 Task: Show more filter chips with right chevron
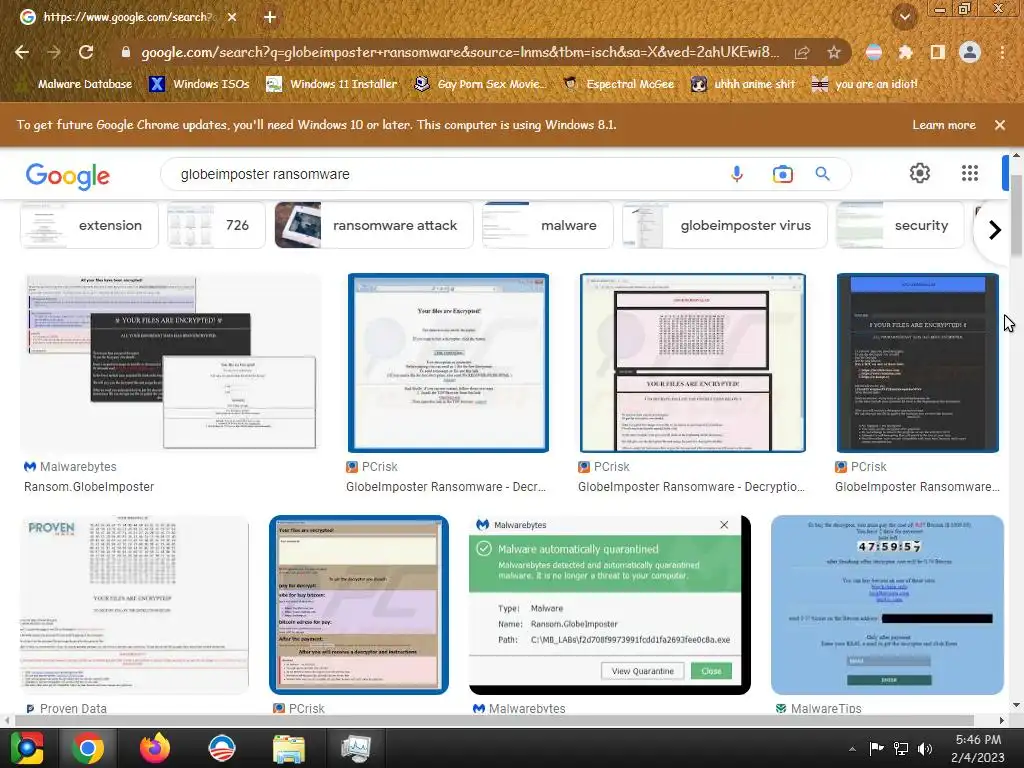(x=994, y=230)
